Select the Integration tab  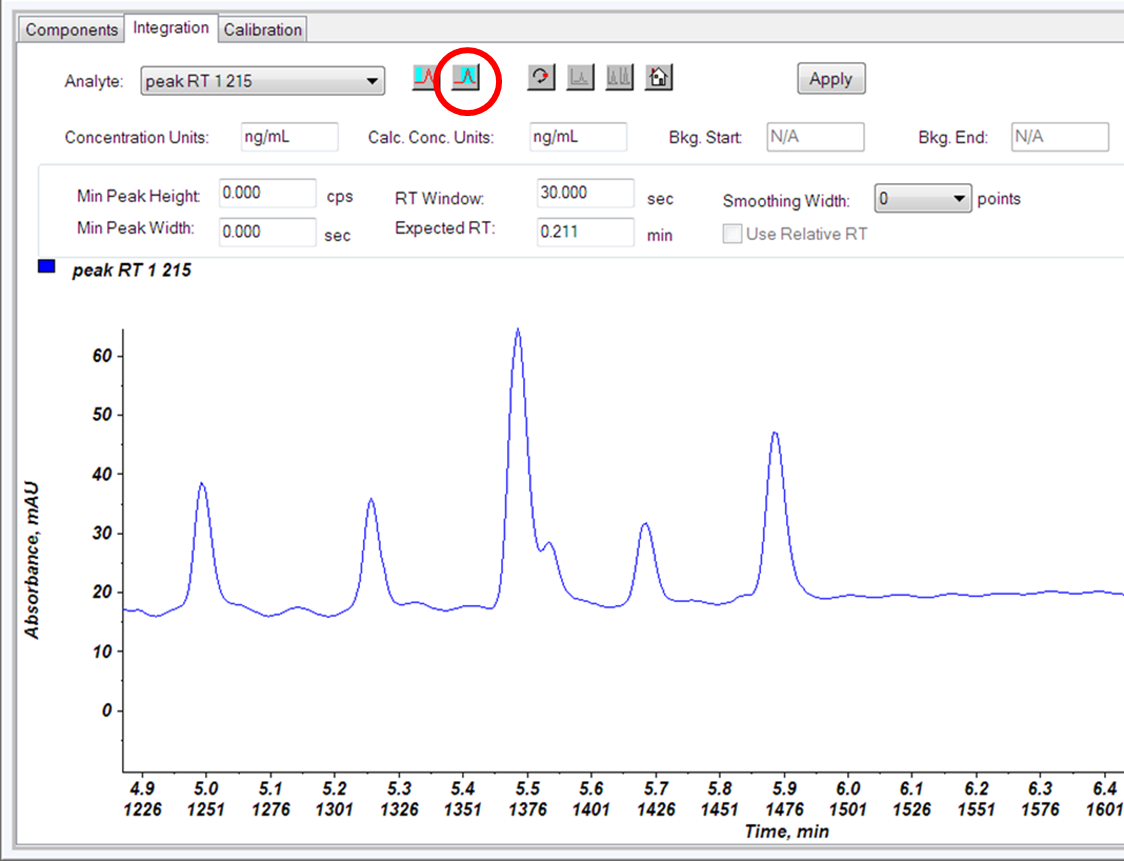[171, 28]
